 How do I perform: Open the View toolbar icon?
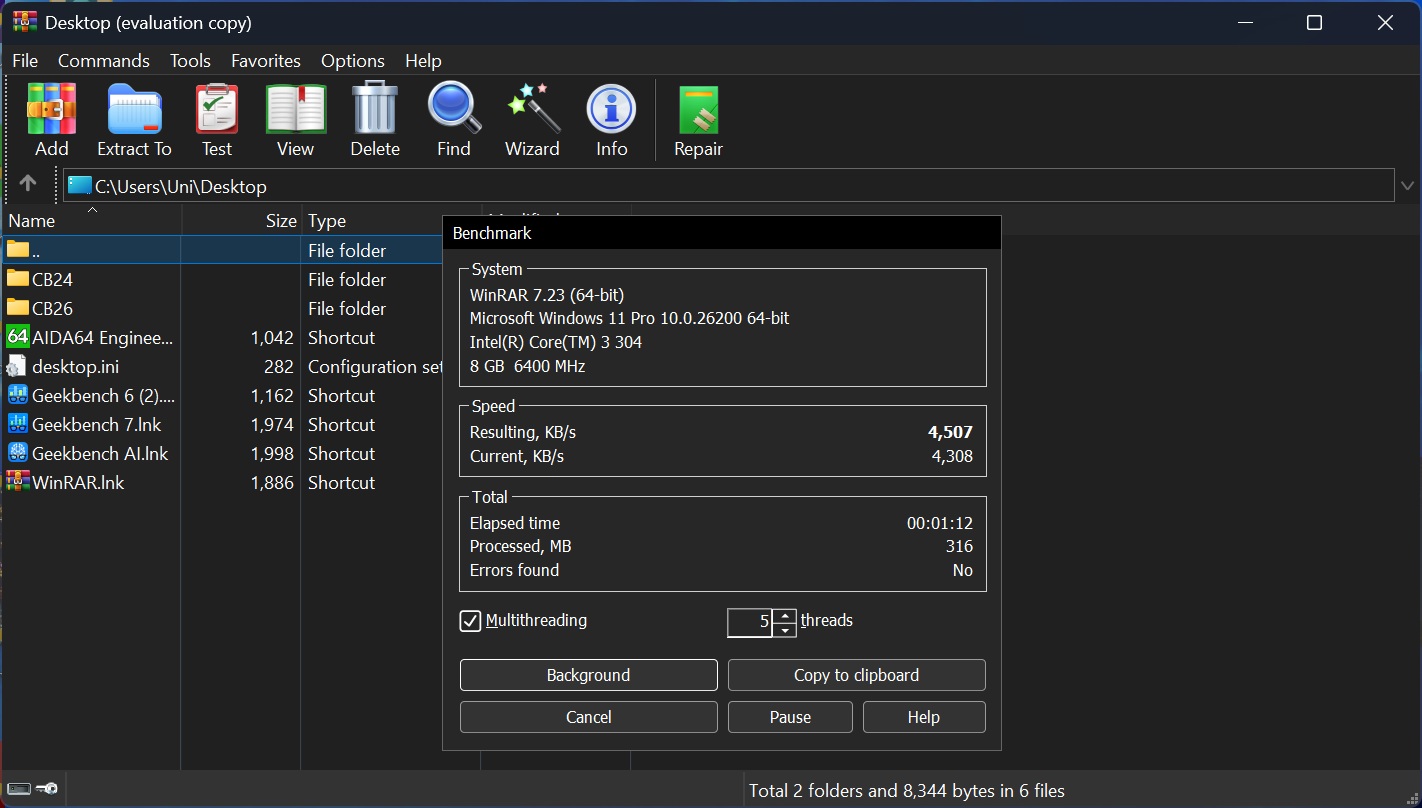(295, 109)
